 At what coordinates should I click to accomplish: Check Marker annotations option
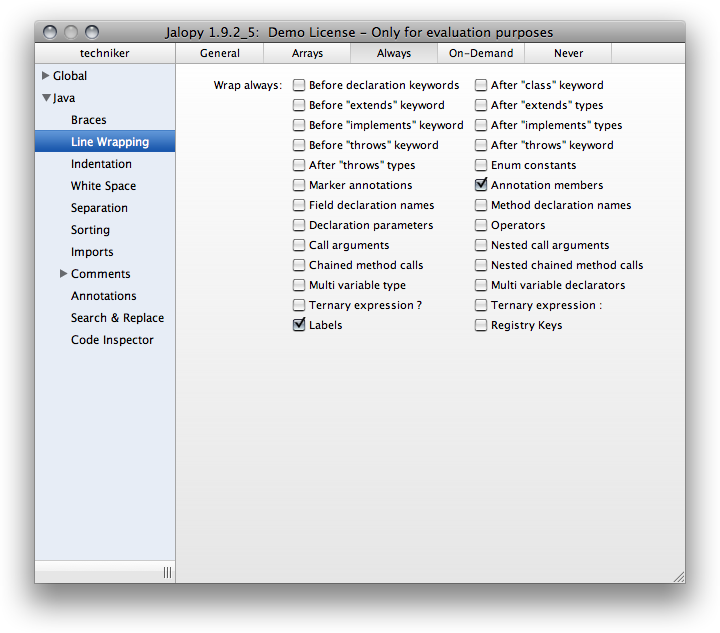coord(299,185)
